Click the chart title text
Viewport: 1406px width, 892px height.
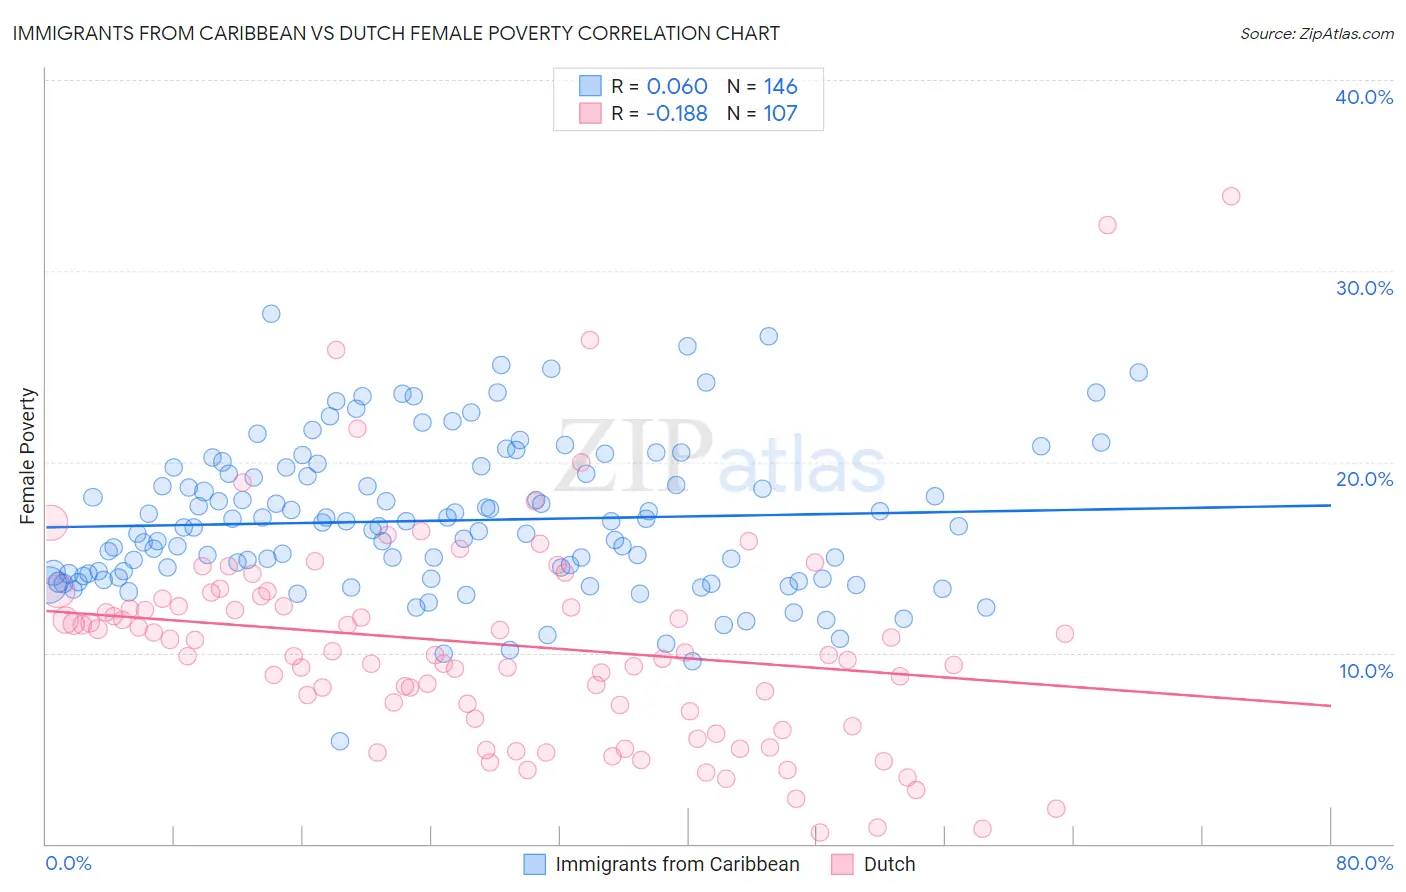coord(396,33)
